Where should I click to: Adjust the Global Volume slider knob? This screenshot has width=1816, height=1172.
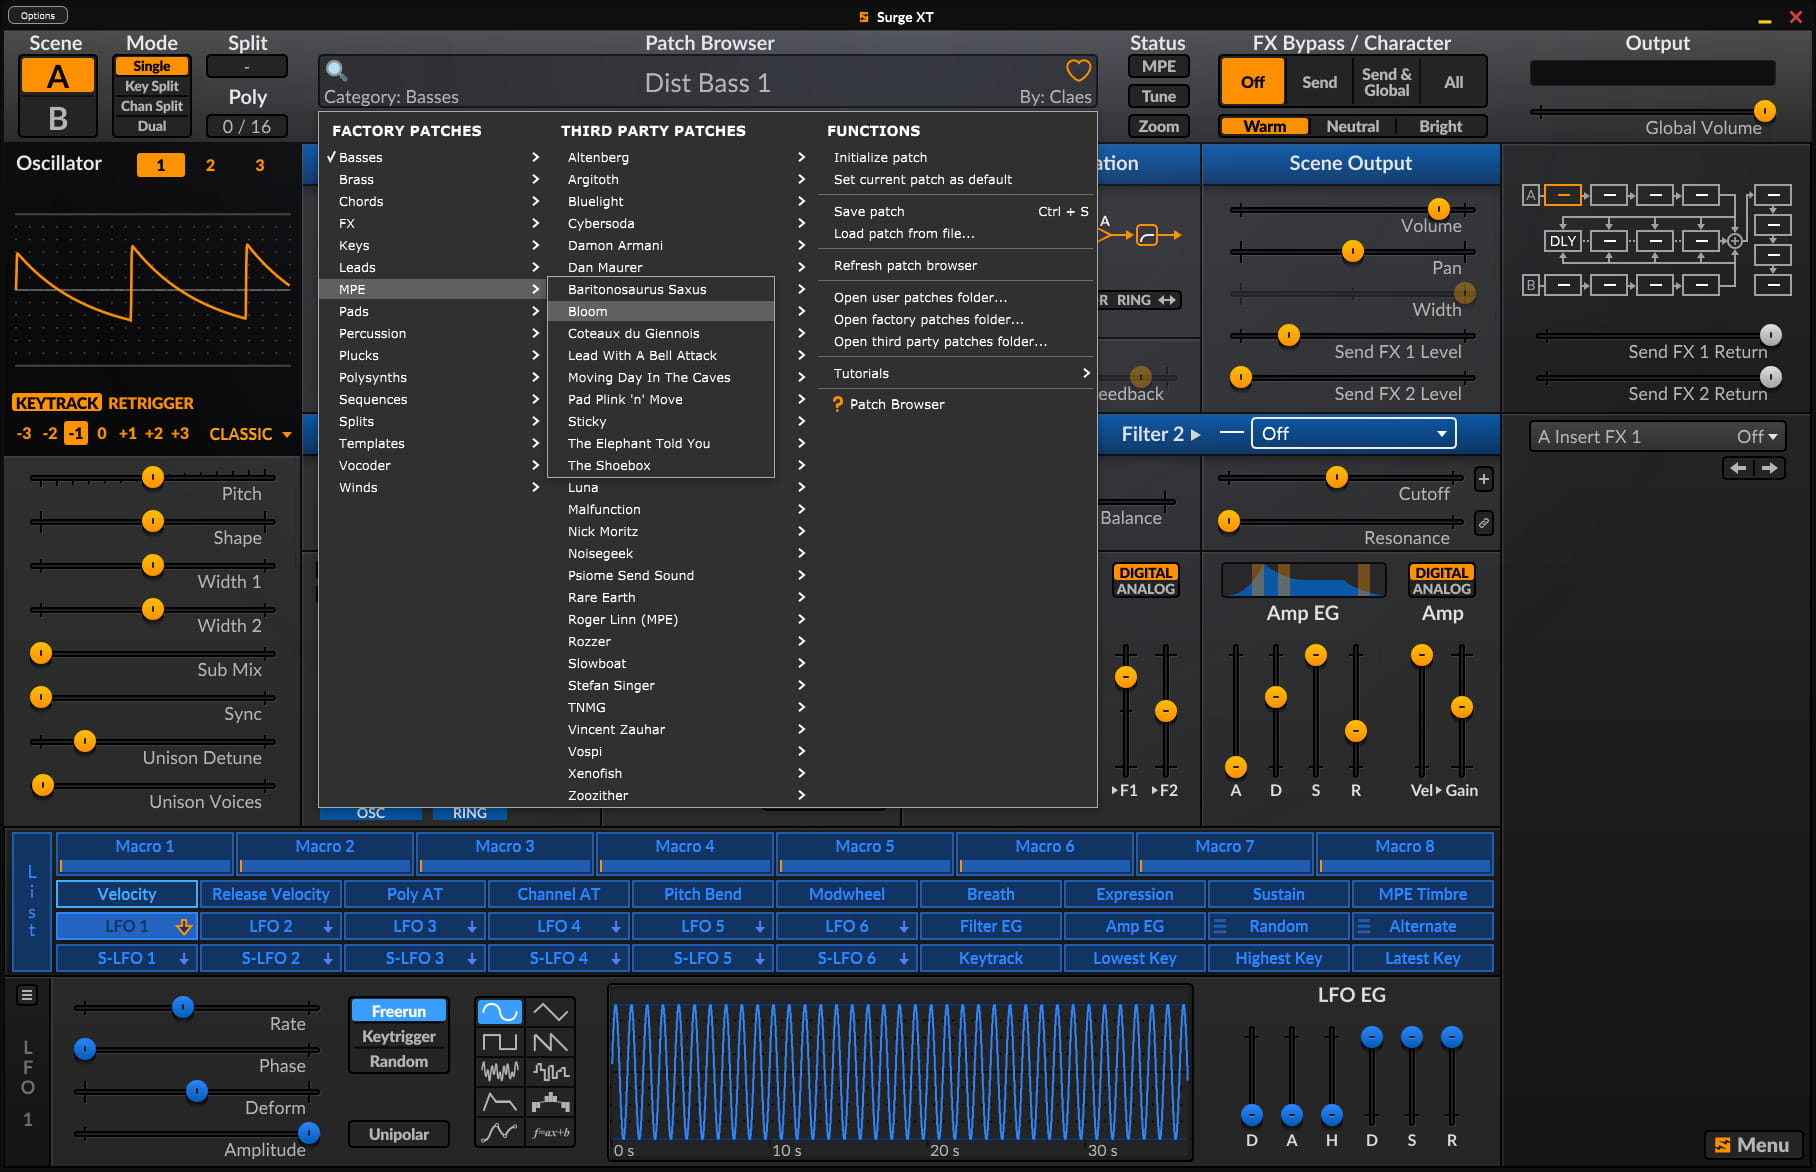point(1765,111)
